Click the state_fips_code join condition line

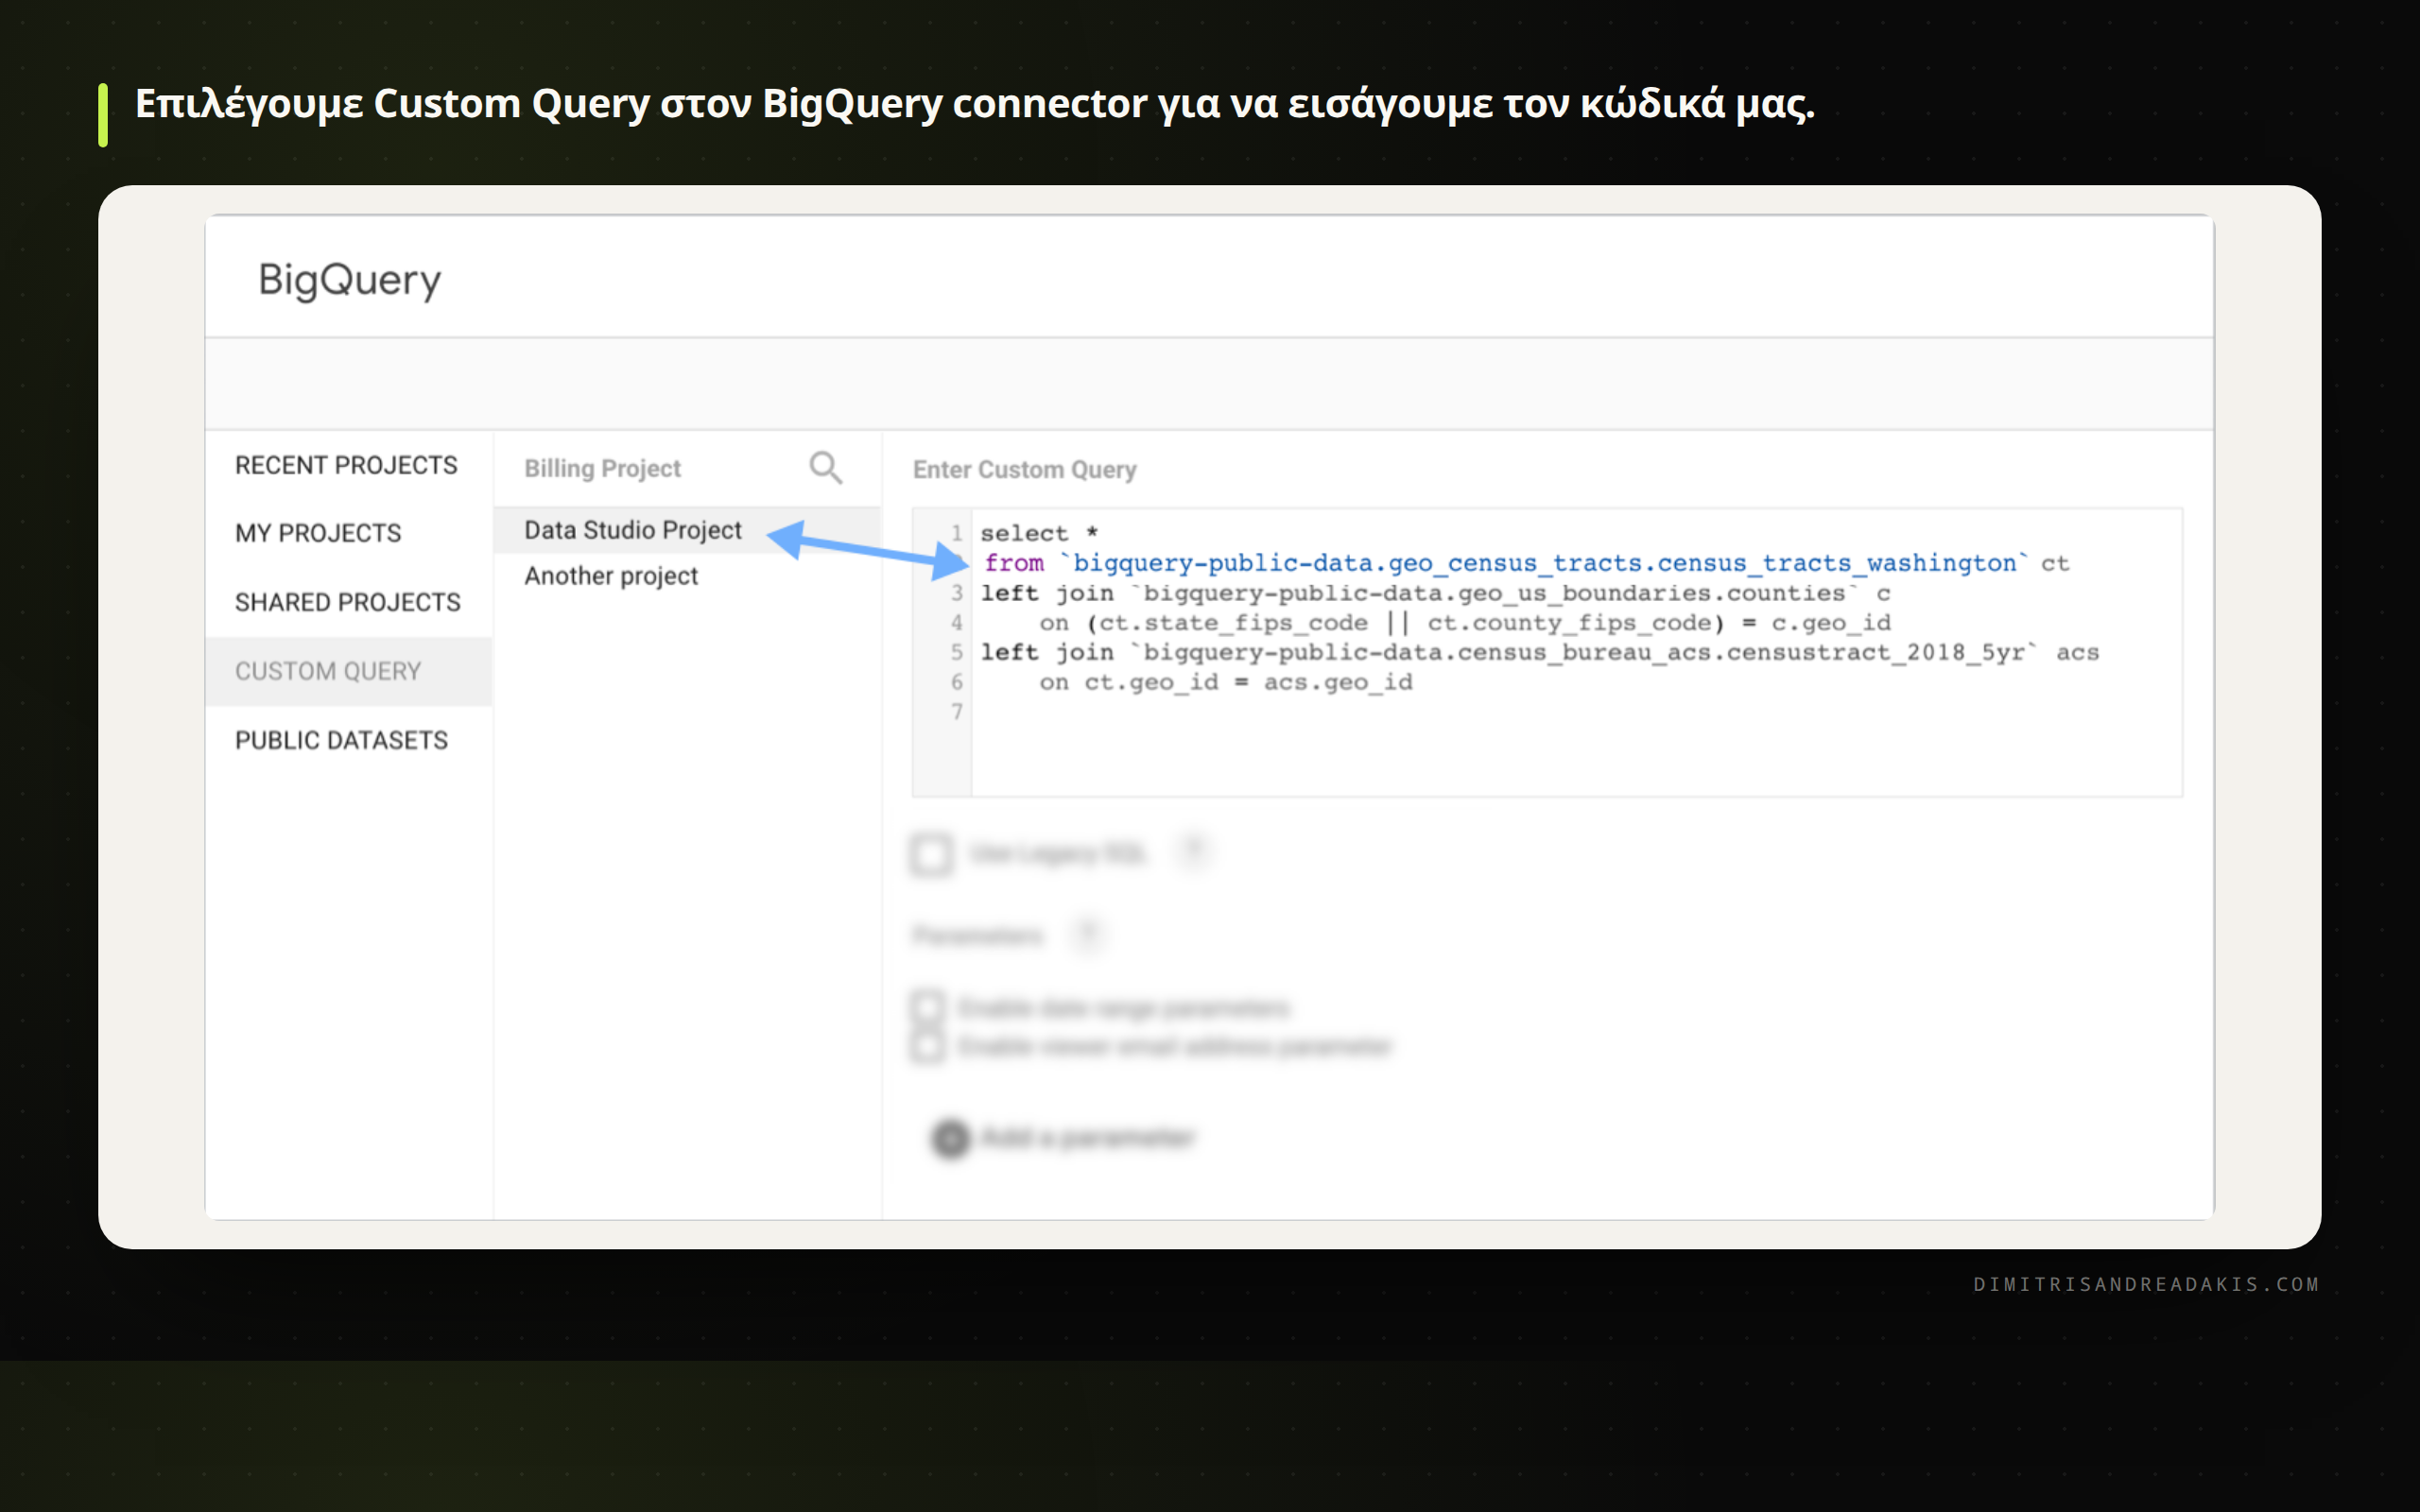coord(1465,623)
